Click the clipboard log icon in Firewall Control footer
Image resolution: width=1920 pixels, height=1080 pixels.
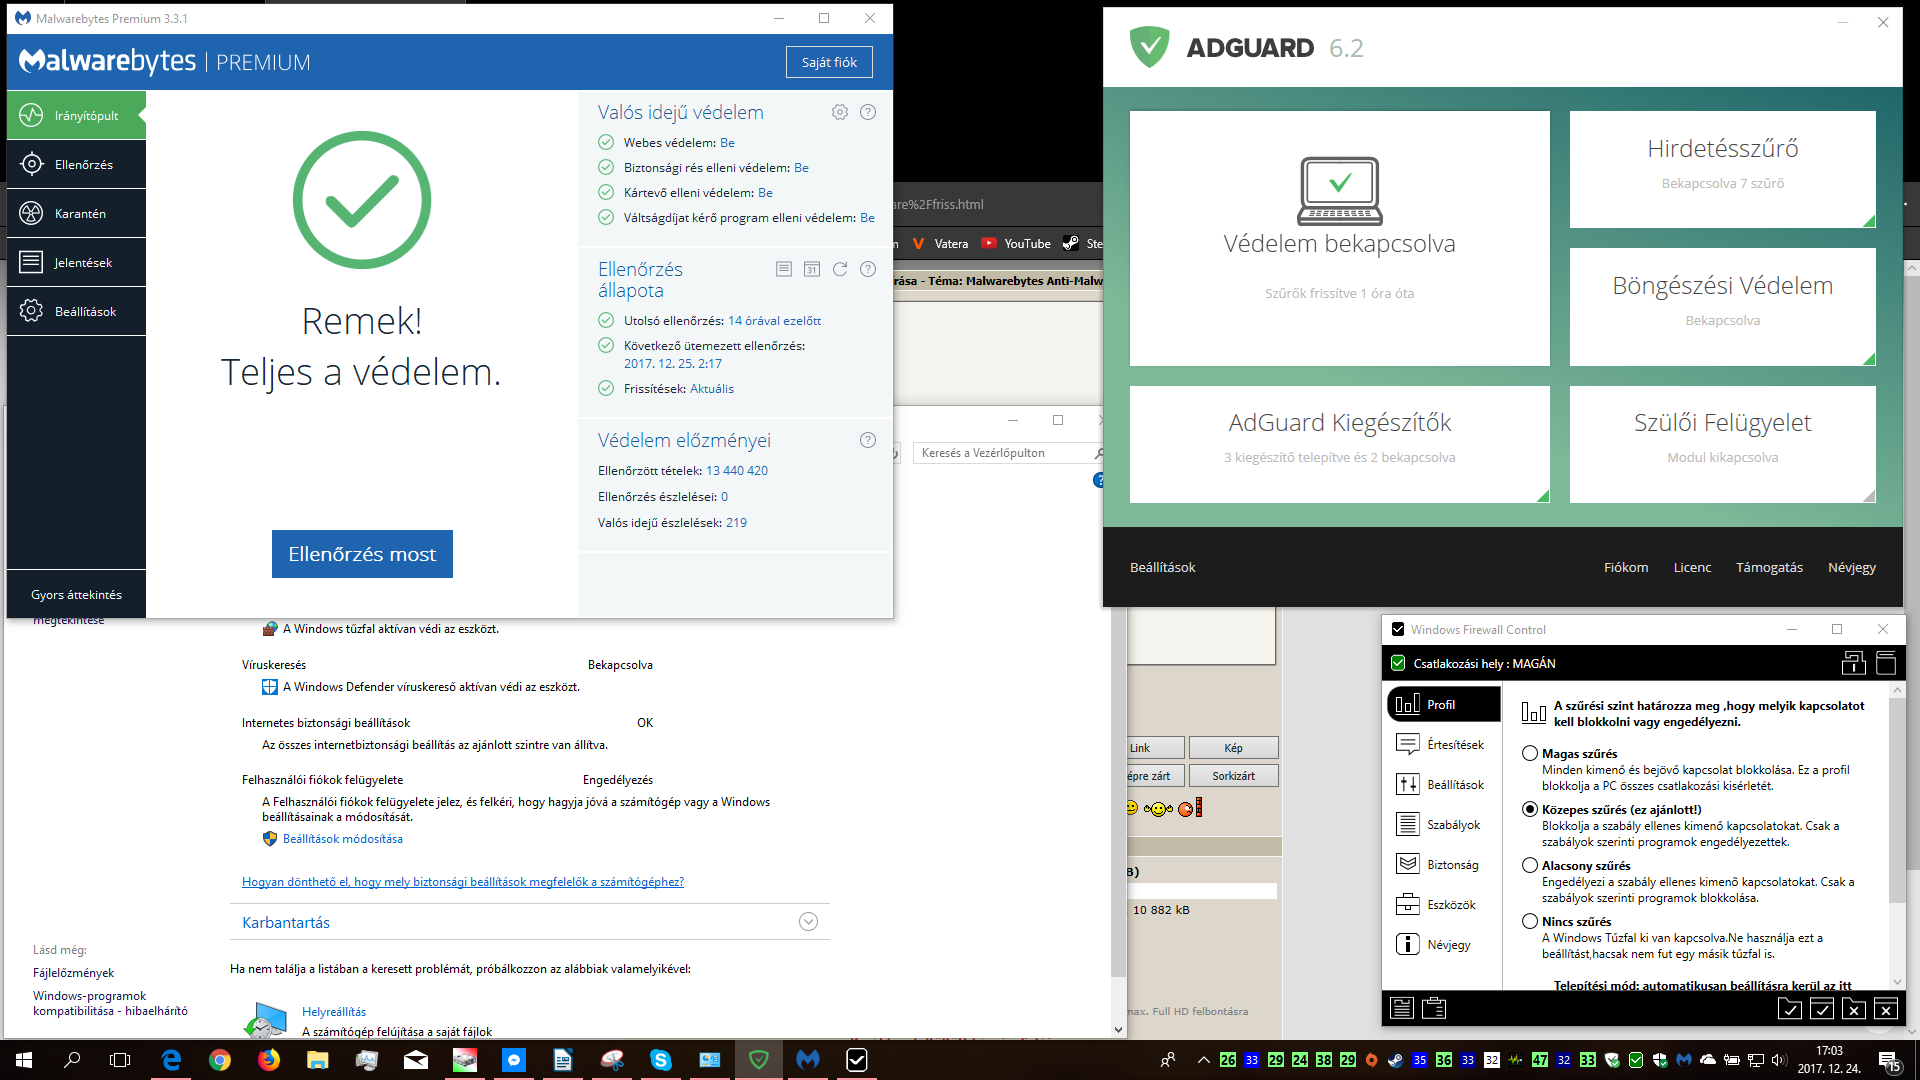coord(1434,1008)
